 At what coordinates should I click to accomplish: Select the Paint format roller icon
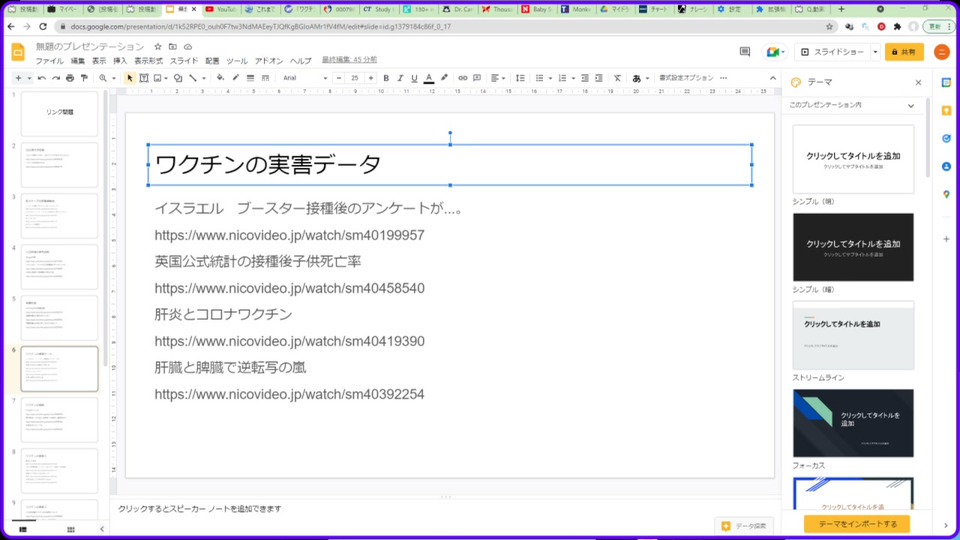click(x=84, y=78)
